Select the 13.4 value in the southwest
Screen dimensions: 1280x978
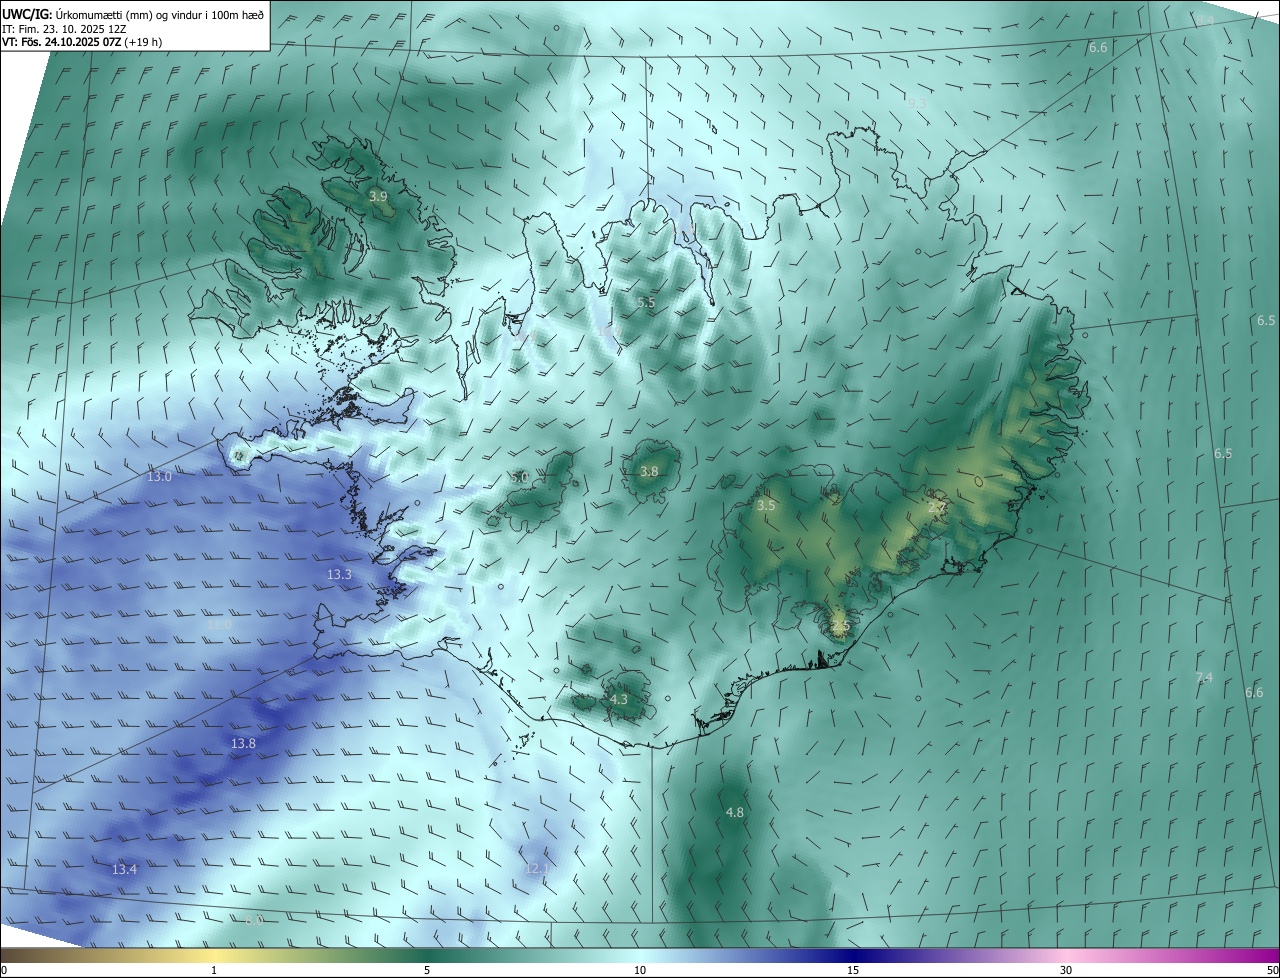[124, 870]
